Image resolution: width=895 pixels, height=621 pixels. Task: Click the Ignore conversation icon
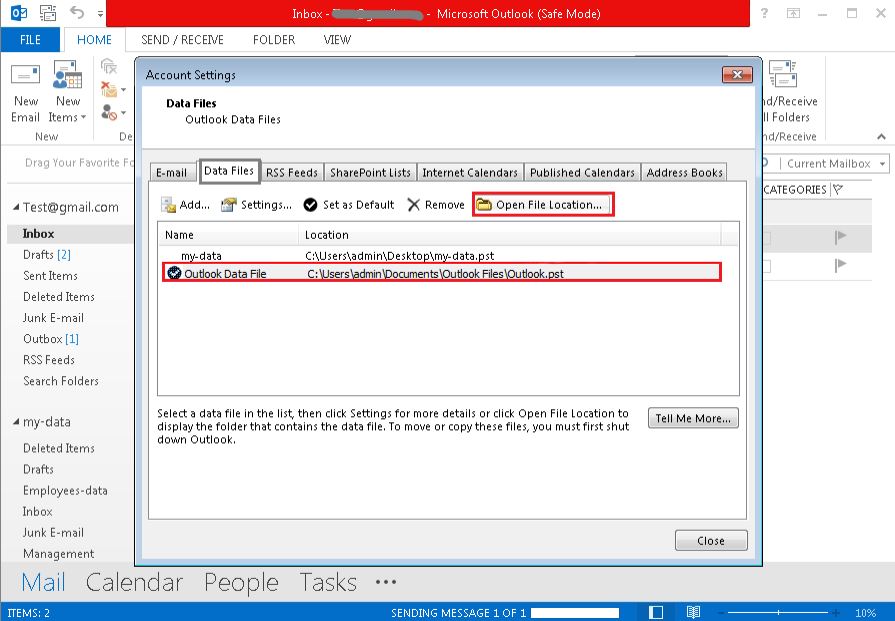(108, 67)
